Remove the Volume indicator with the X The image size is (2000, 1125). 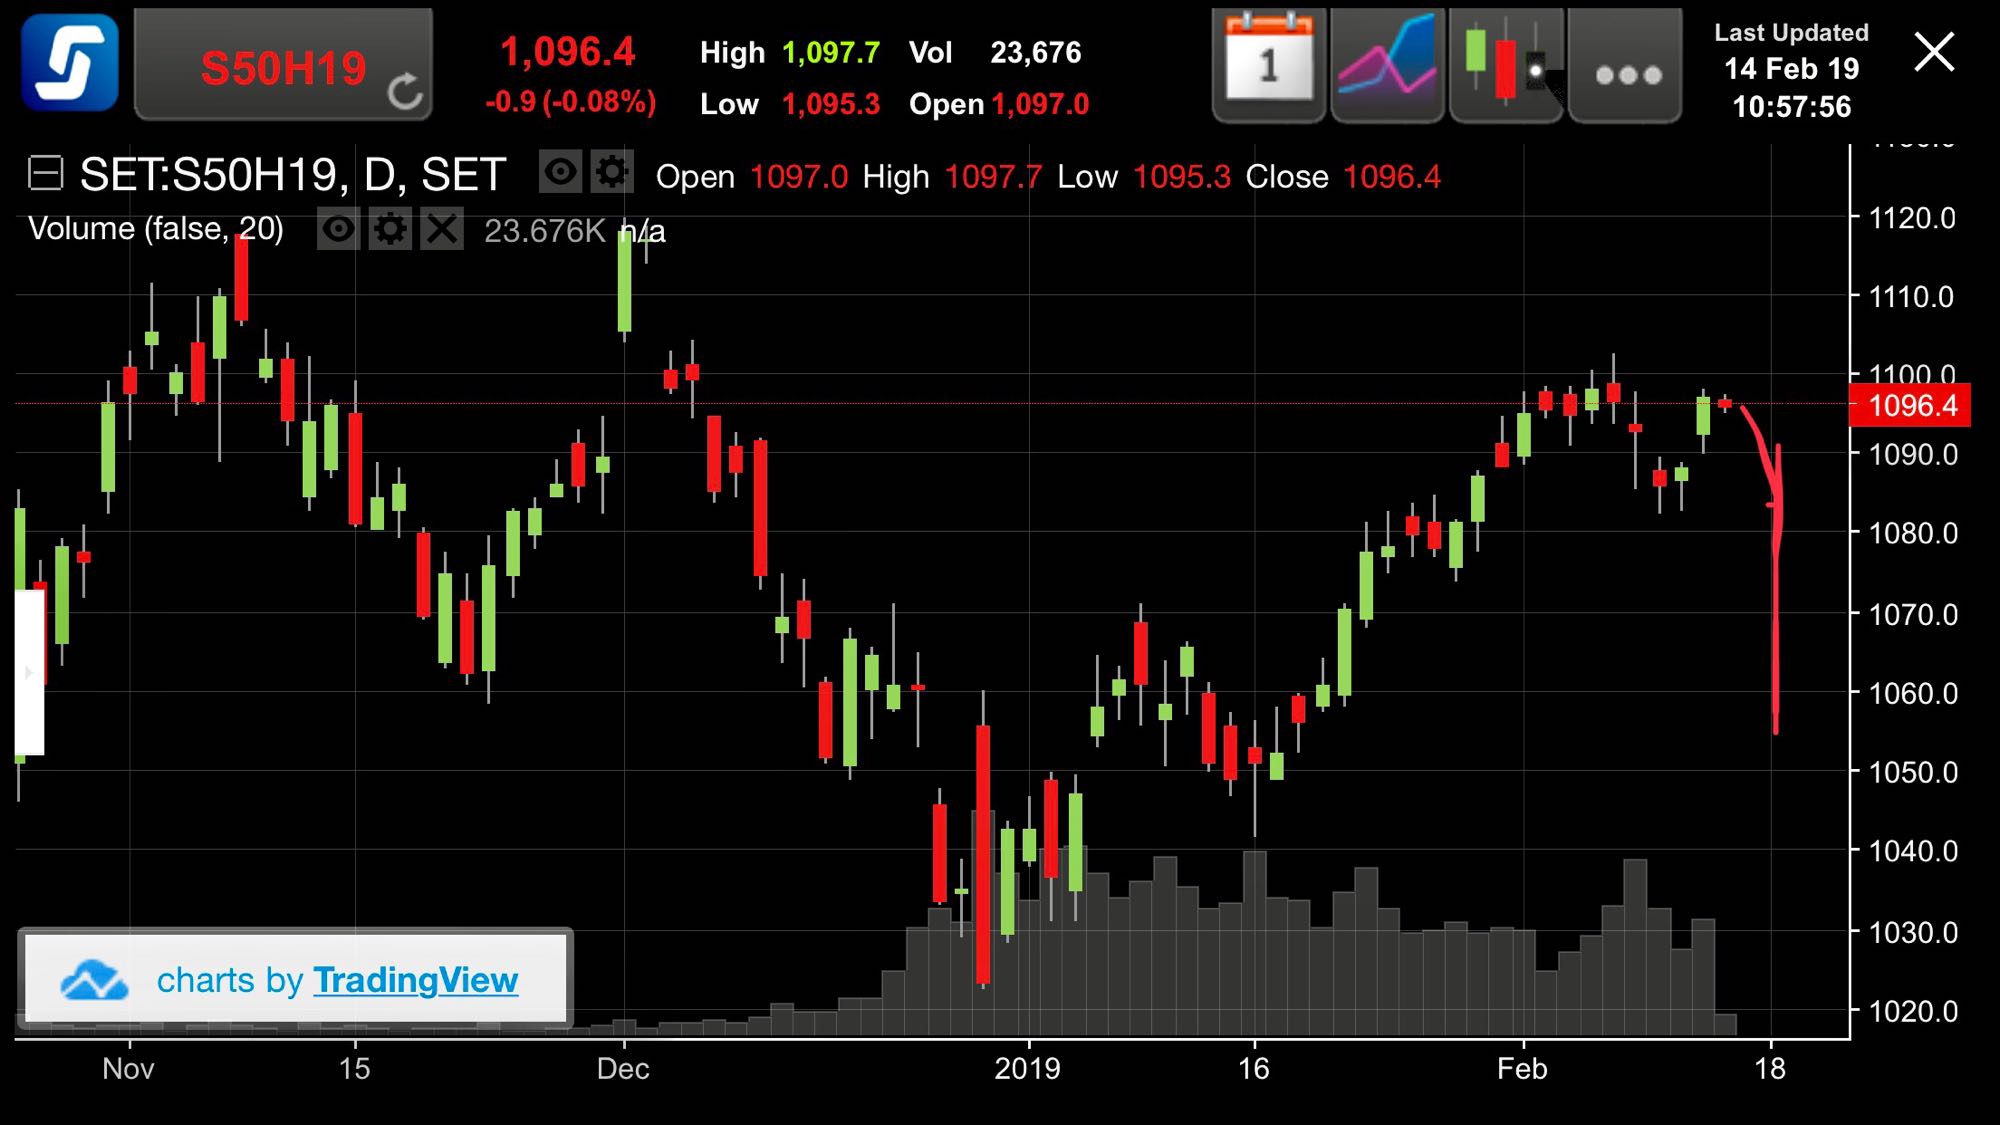click(x=441, y=229)
